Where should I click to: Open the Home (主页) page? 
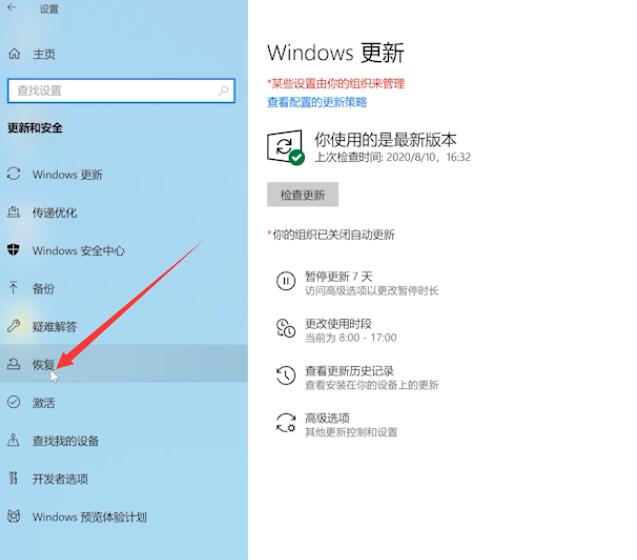[44, 54]
